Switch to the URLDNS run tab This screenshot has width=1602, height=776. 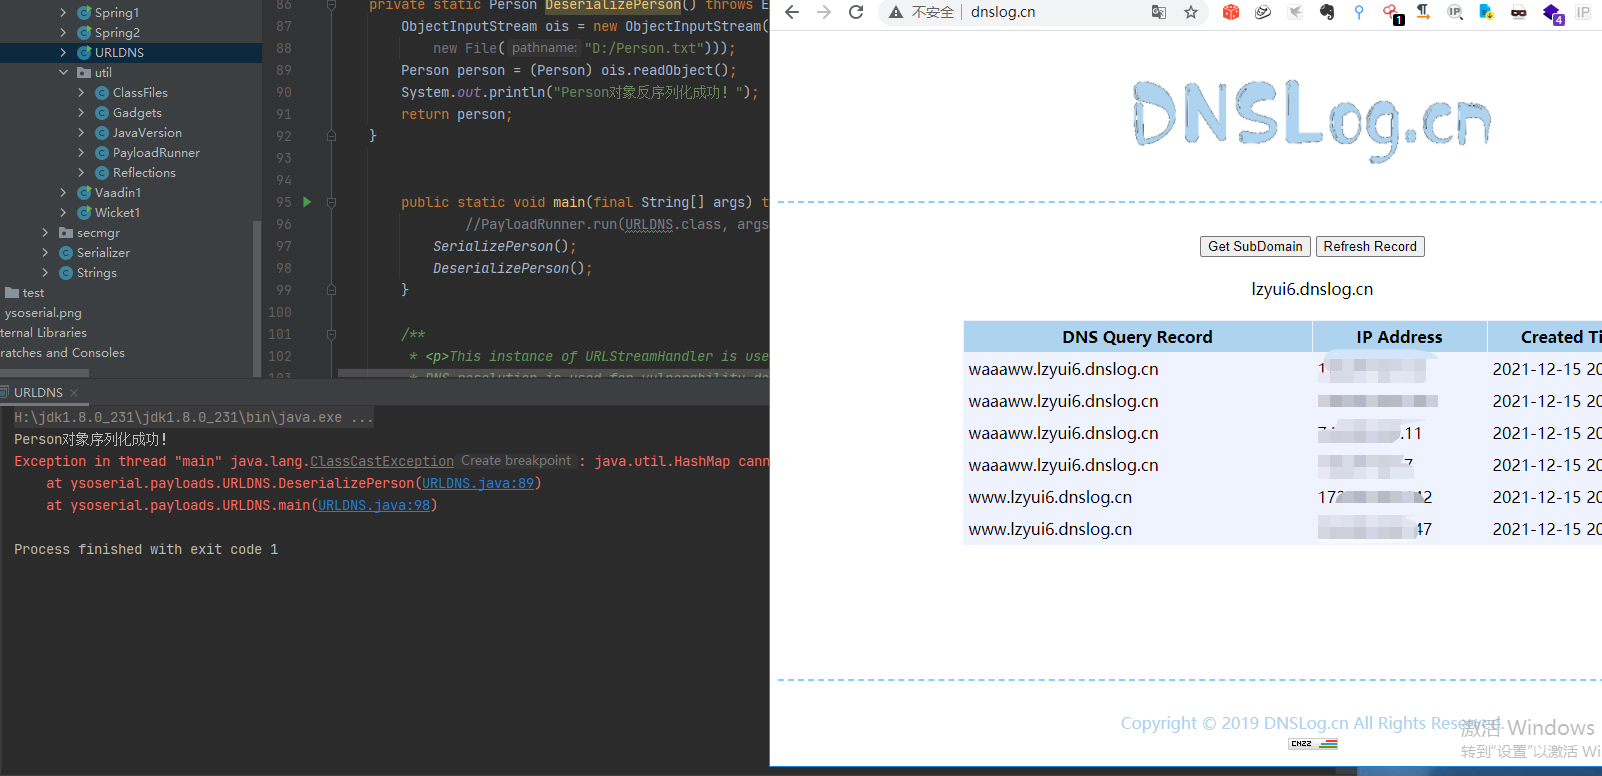(38, 393)
